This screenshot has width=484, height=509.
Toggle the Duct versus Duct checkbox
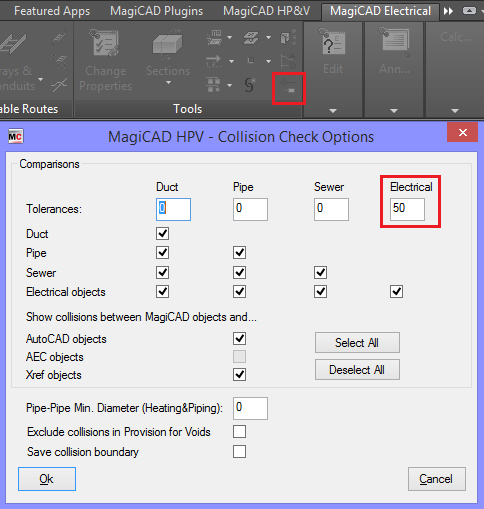(162, 233)
